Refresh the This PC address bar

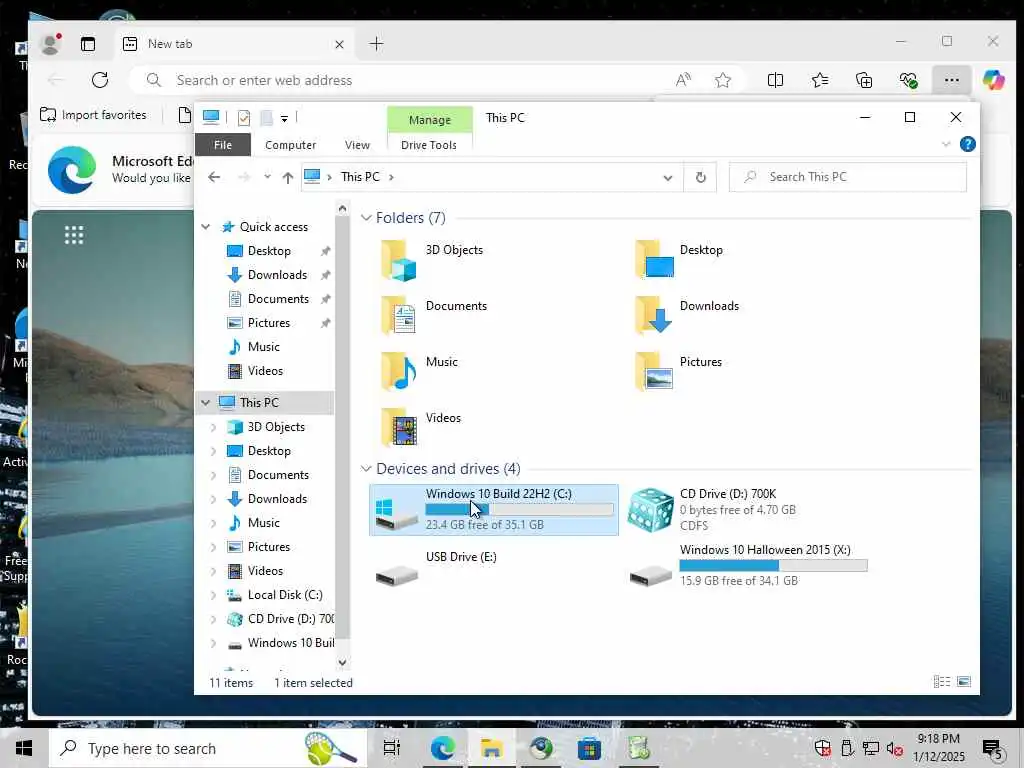700,177
